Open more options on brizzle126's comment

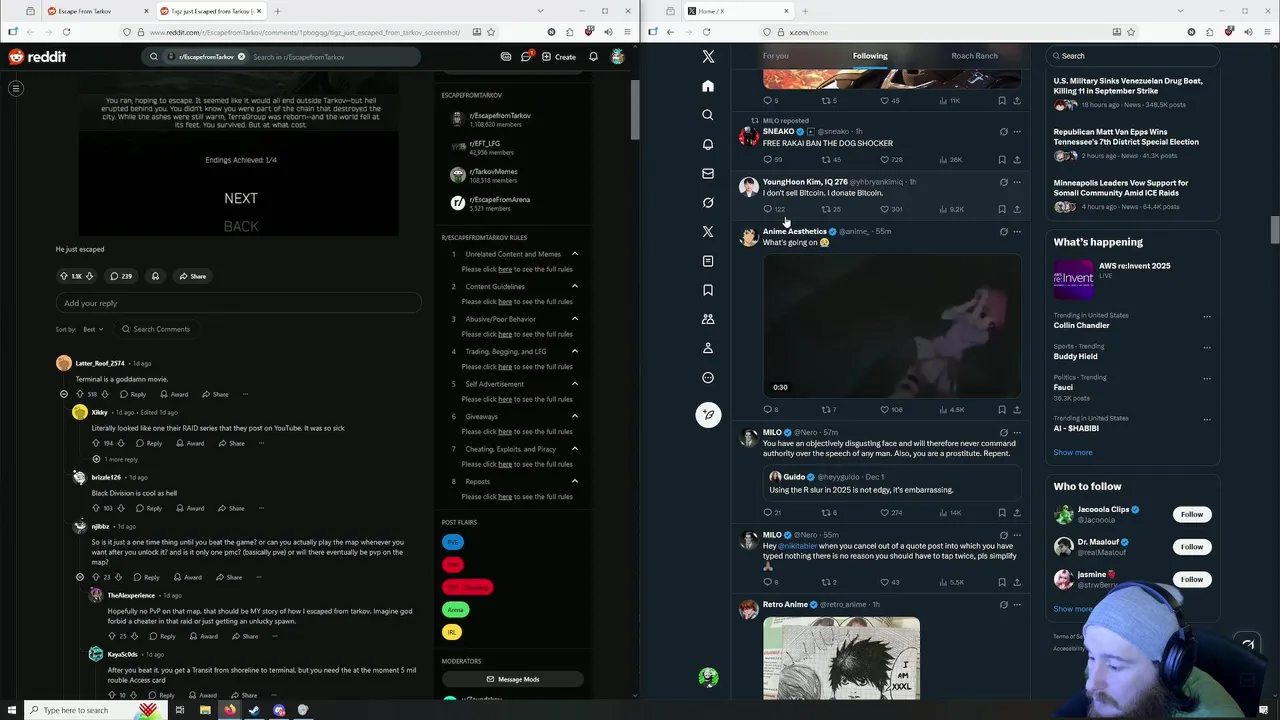(261, 508)
